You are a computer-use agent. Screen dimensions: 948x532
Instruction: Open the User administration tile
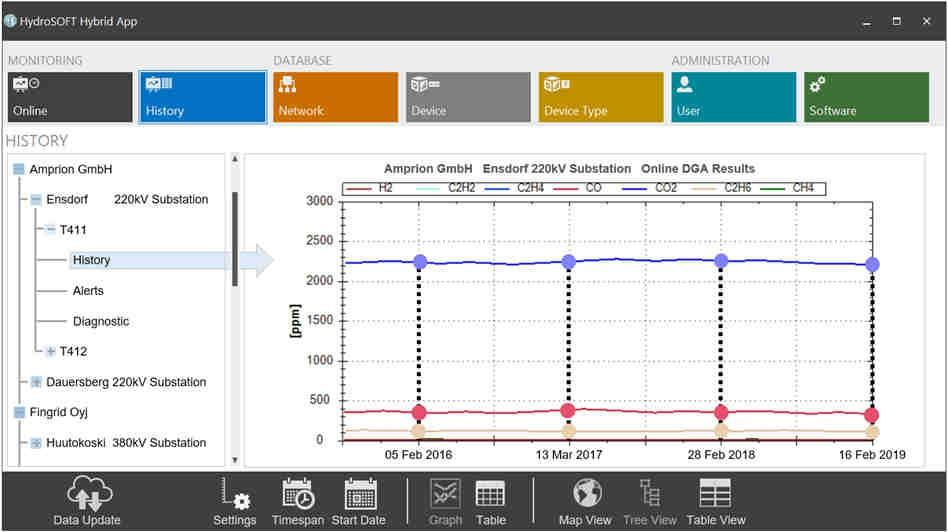(733, 97)
